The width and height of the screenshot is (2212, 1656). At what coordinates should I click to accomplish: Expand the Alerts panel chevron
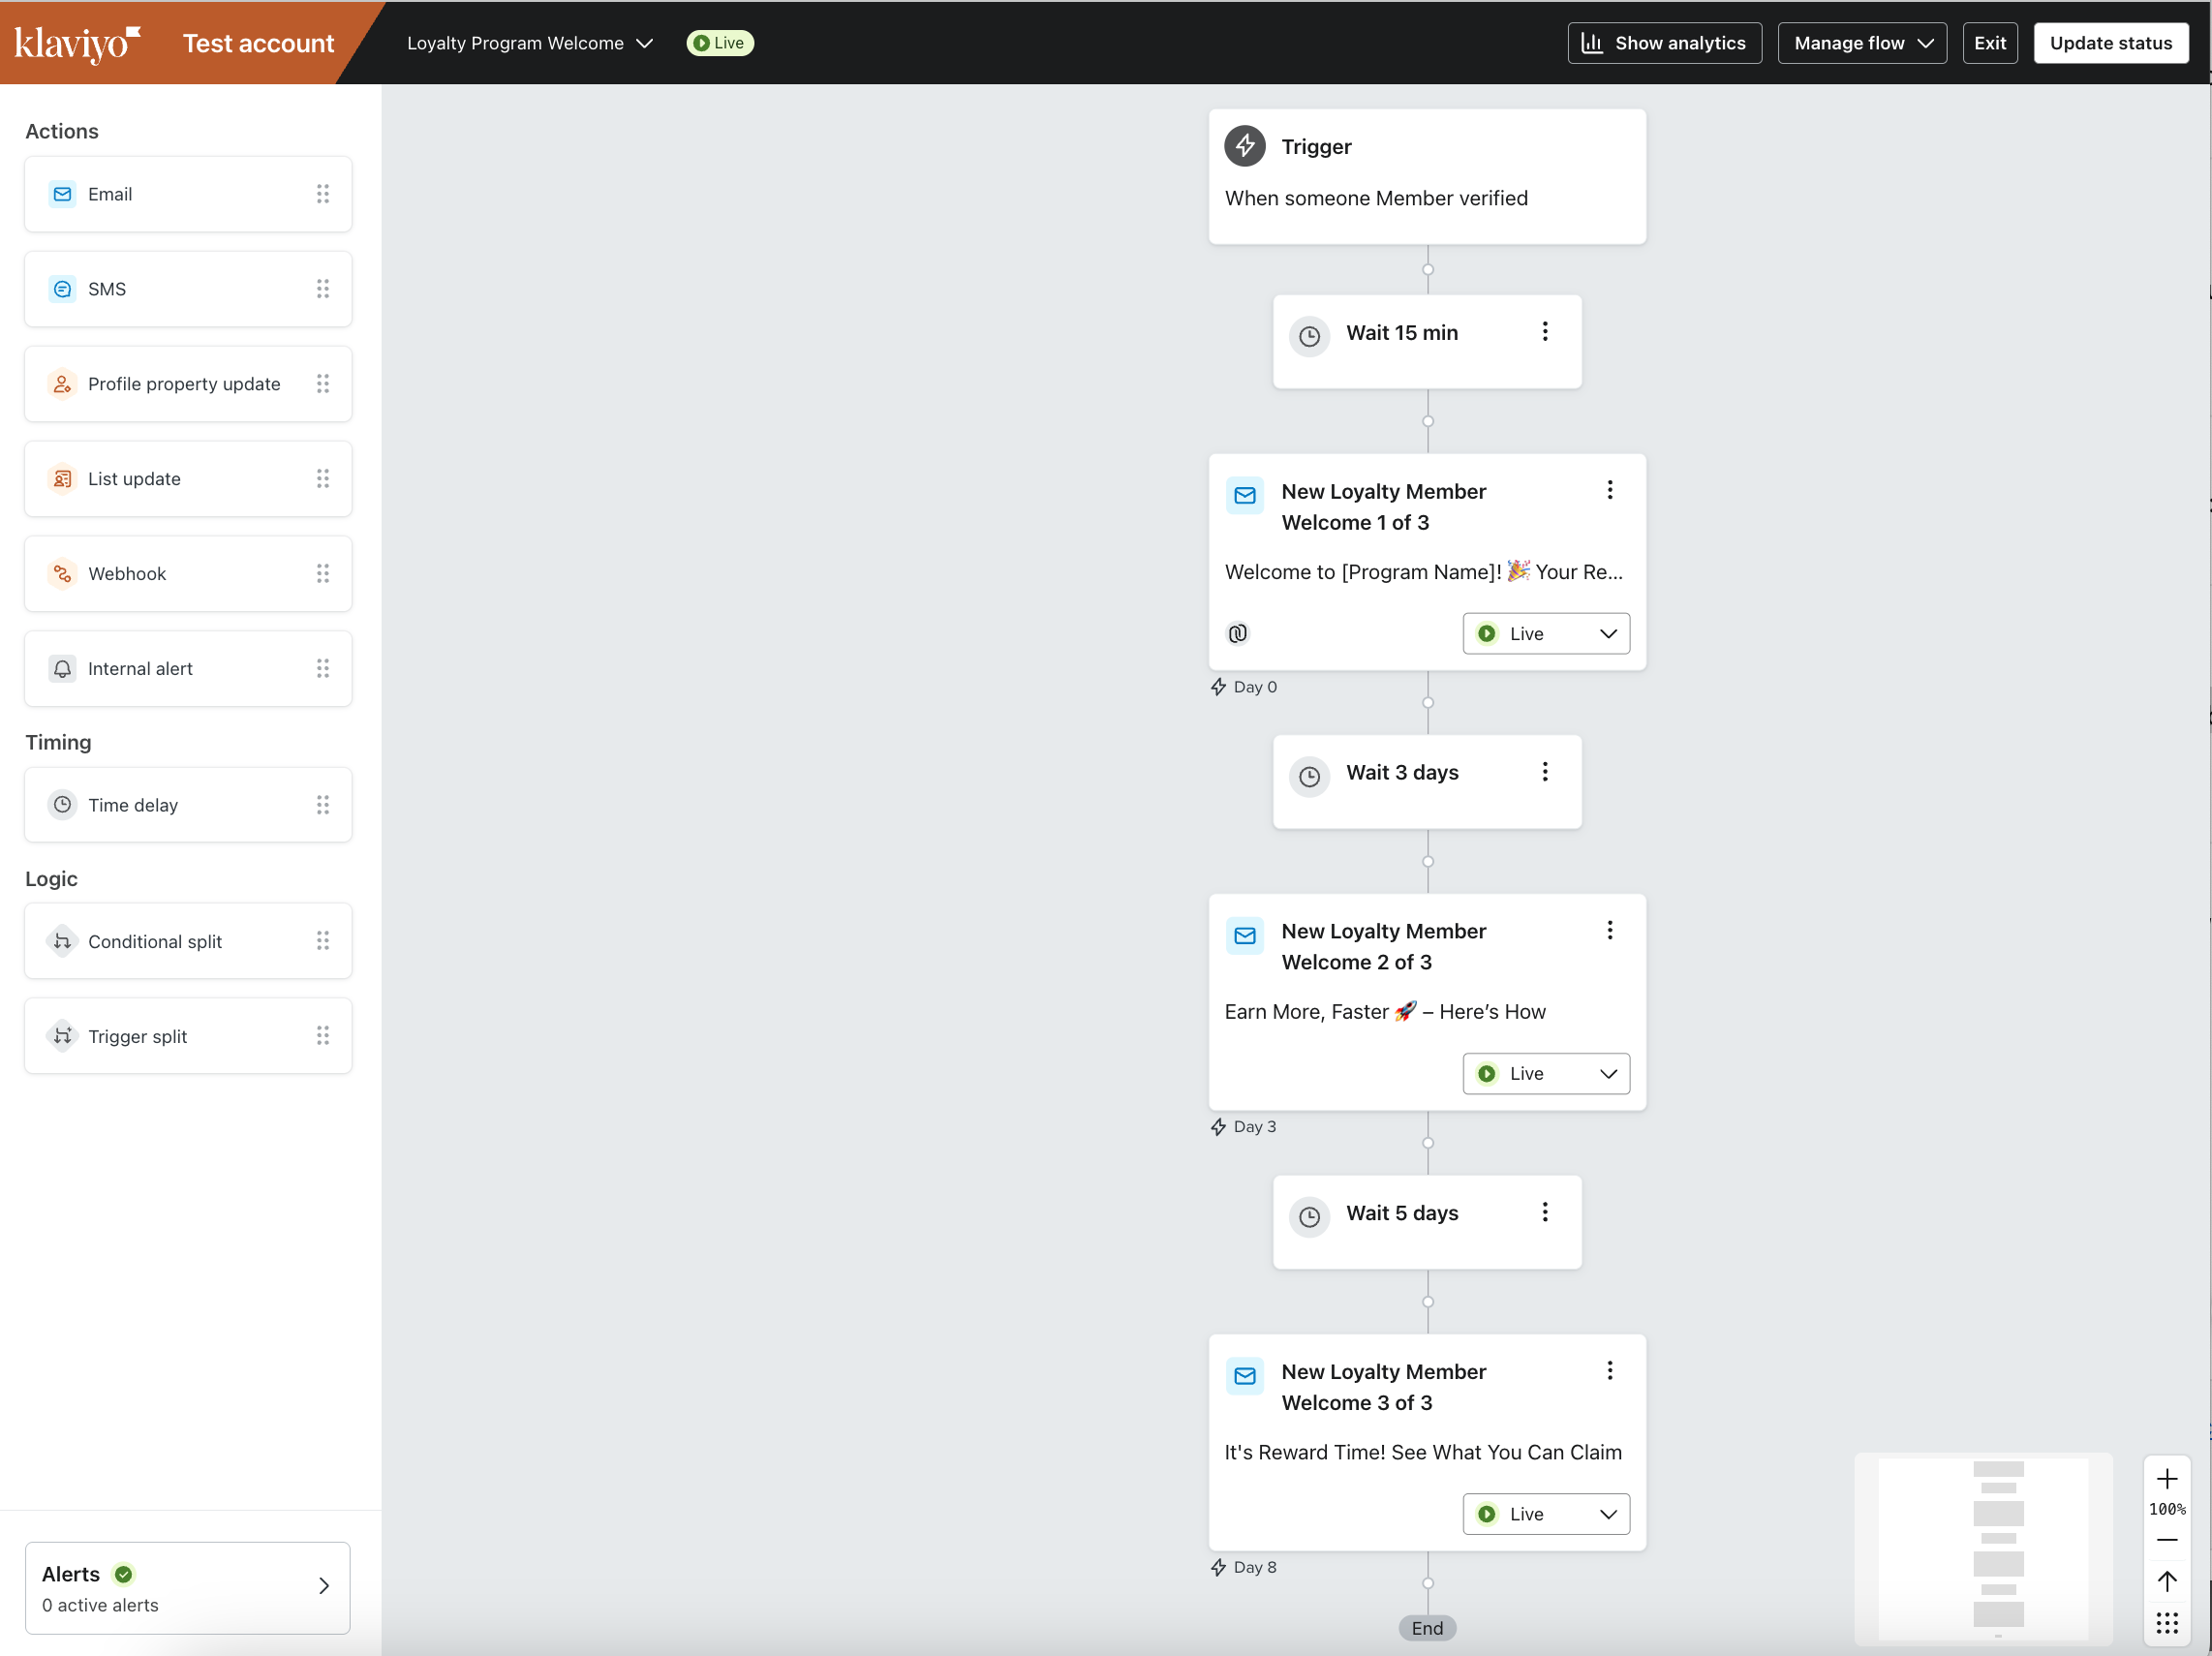pos(324,1586)
